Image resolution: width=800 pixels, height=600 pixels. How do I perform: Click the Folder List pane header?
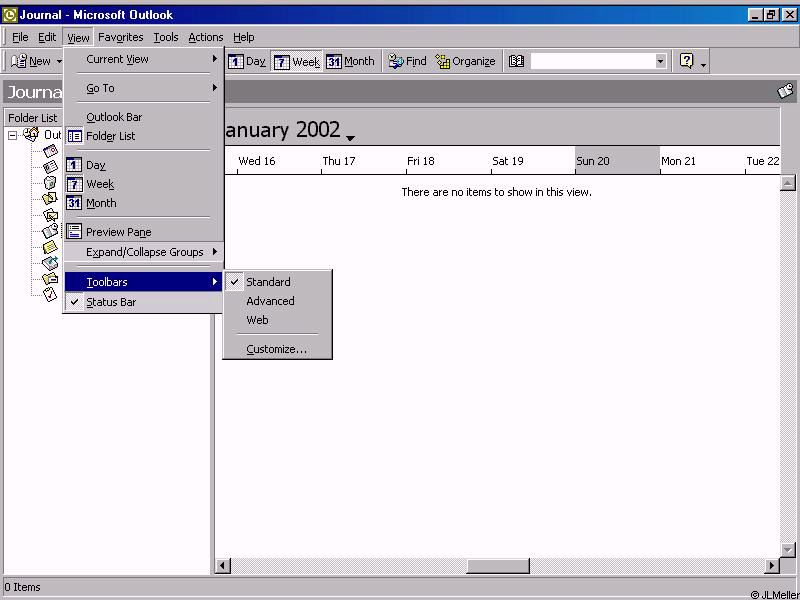pos(33,118)
